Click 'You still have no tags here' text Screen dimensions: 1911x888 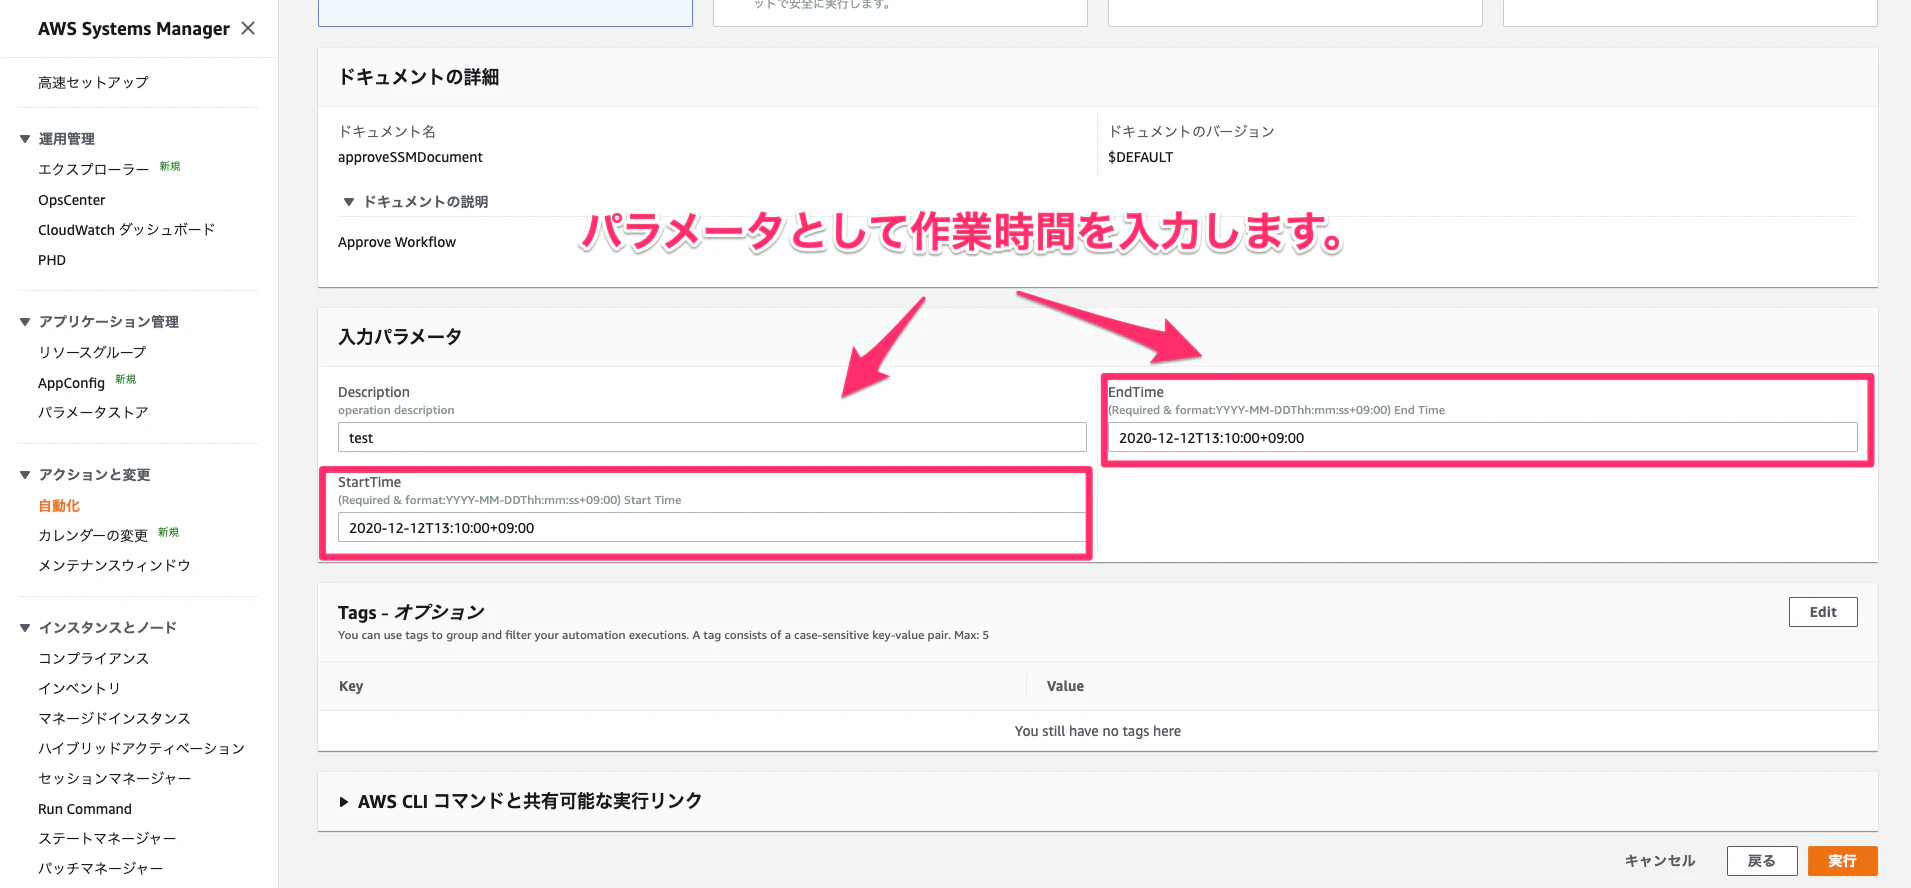click(1098, 731)
